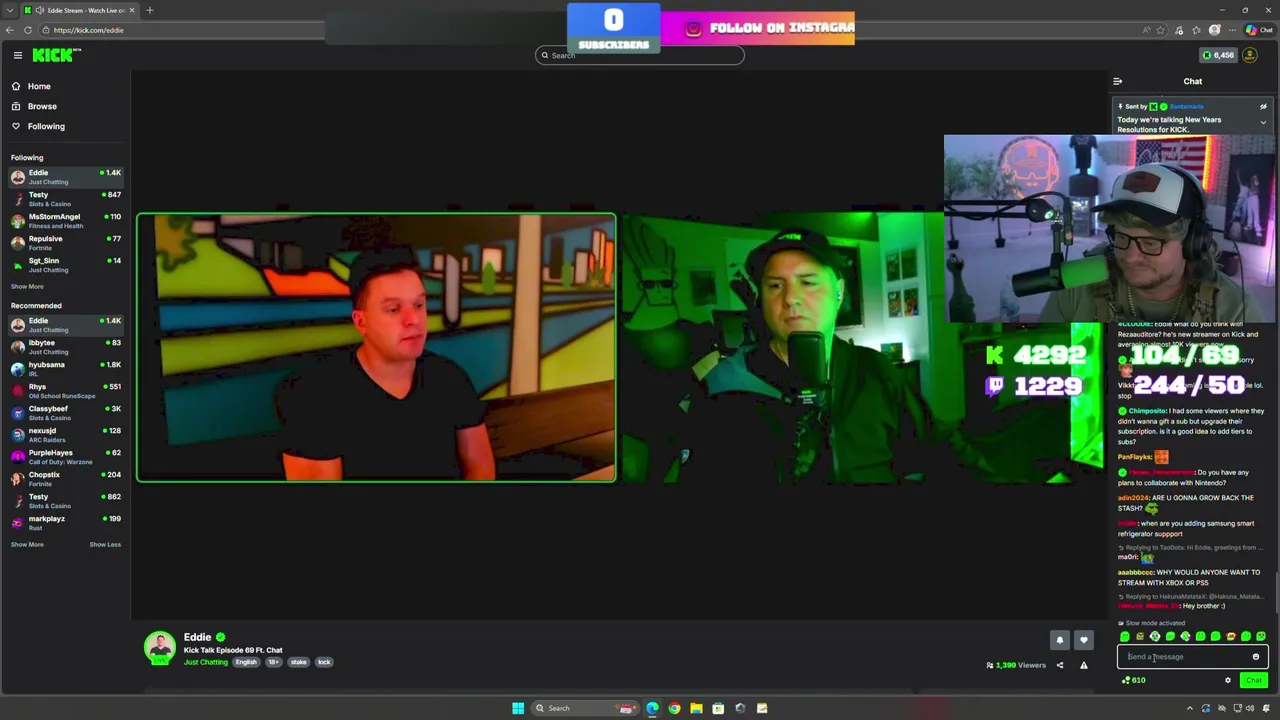Open Chopstix Fortnite channel
1280x720 pixels.
[x=65, y=479]
